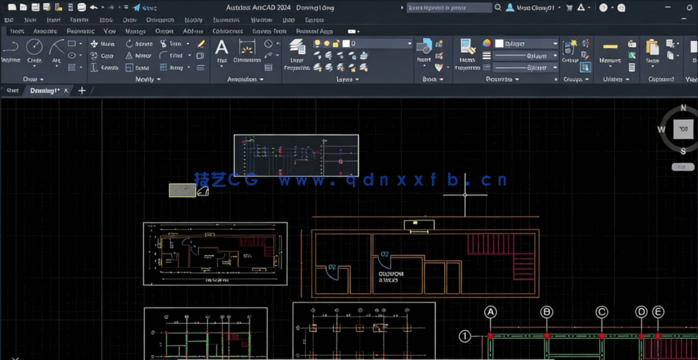Select the Array tool icon

[163, 68]
